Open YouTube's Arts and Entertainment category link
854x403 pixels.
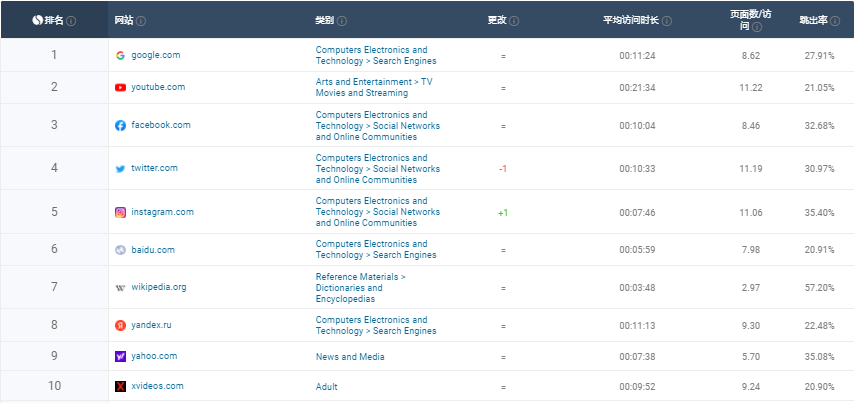[x=374, y=87]
